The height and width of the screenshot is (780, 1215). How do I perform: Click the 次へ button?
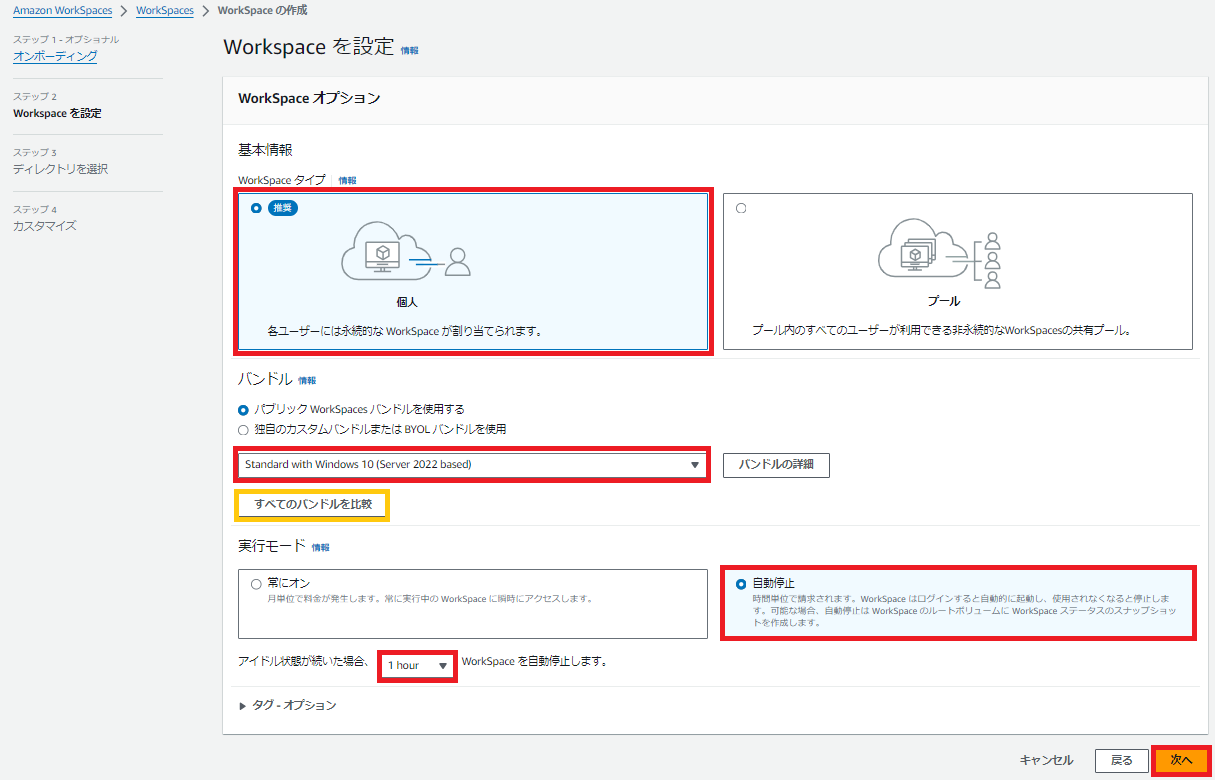(1181, 761)
